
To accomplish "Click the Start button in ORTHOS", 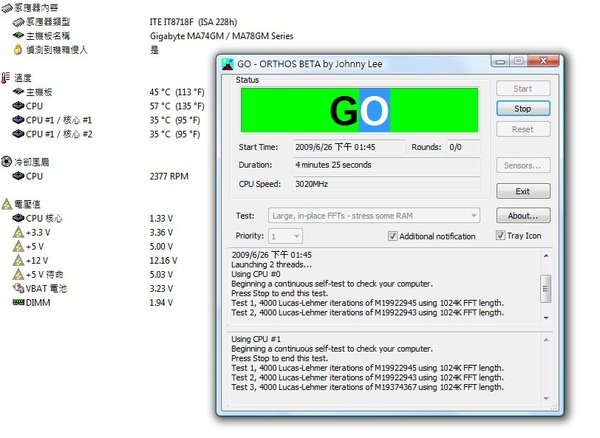I will (523, 89).
